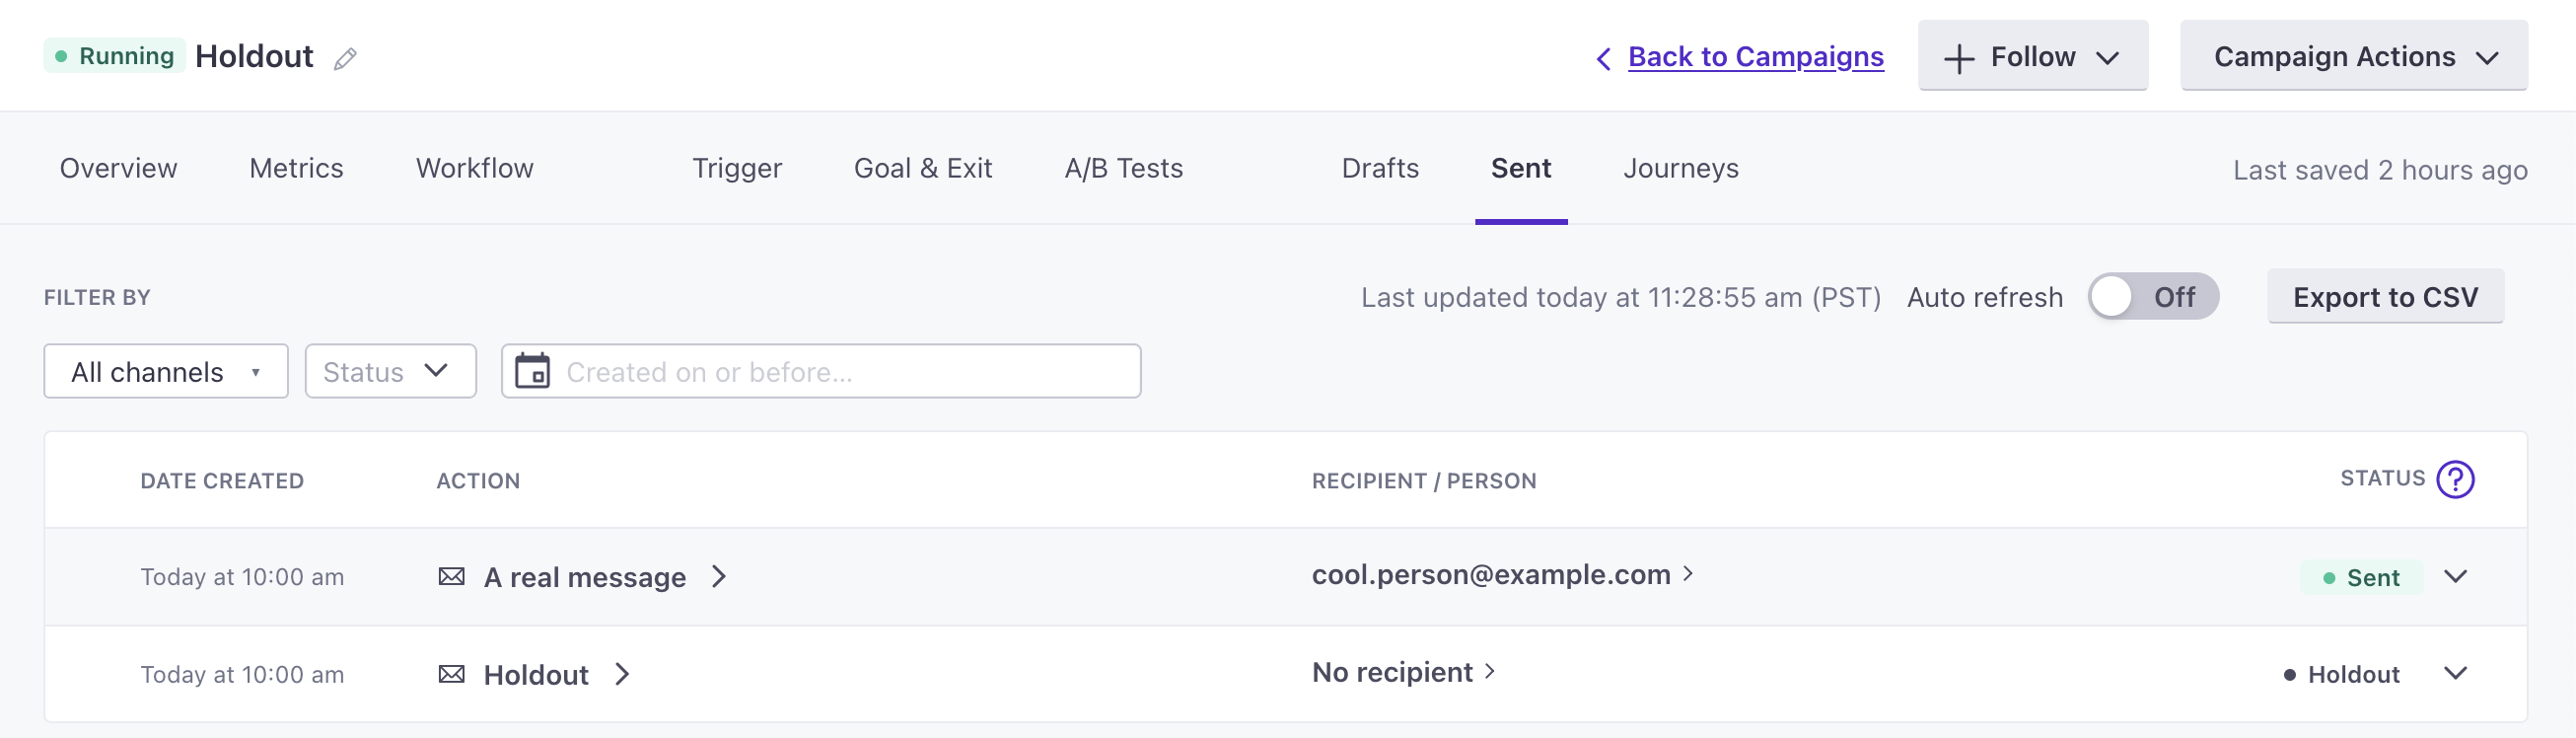This screenshot has width=2576, height=738.
Task: Expand the Sent status row chevron
Action: point(2458,576)
